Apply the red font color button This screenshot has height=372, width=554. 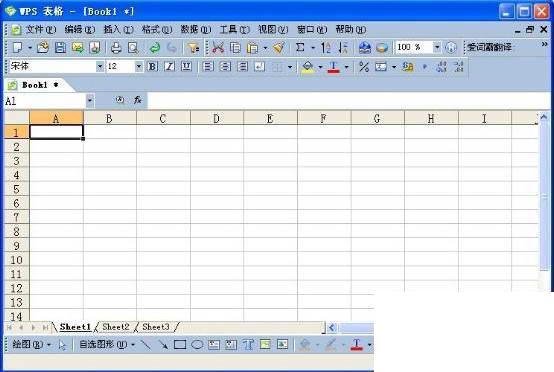[x=334, y=66]
